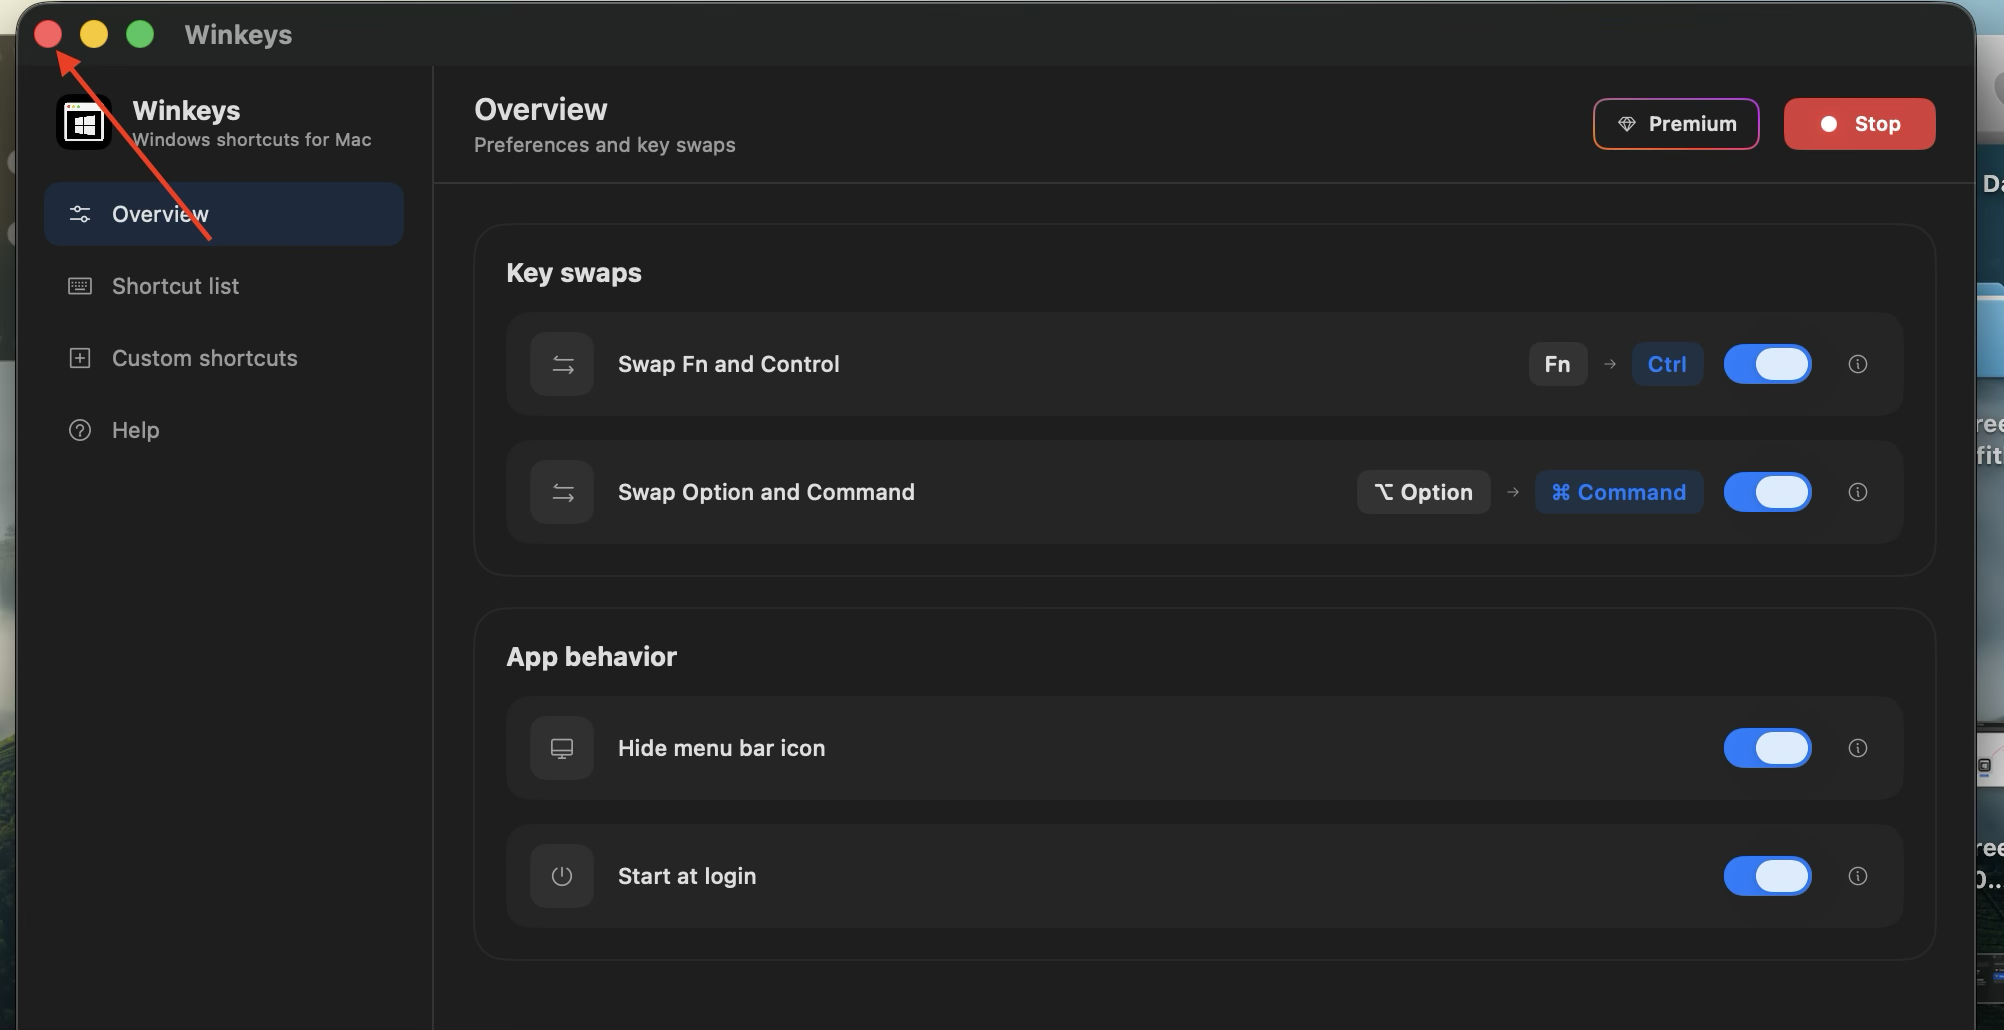The height and width of the screenshot is (1030, 2004).
Task: Minimize the Winkeys window with yellow button
Action: tap(94, 34)
